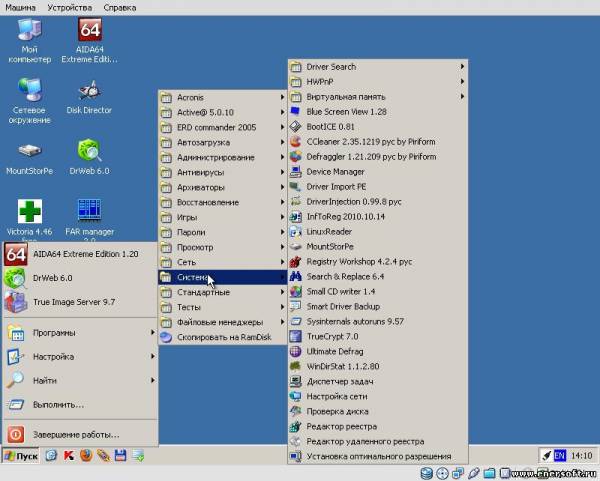The width and height of the screenshot is (600, 481).
Task: Click the Kaspersky K quick launch icon
Action: (x=69, y=455)
